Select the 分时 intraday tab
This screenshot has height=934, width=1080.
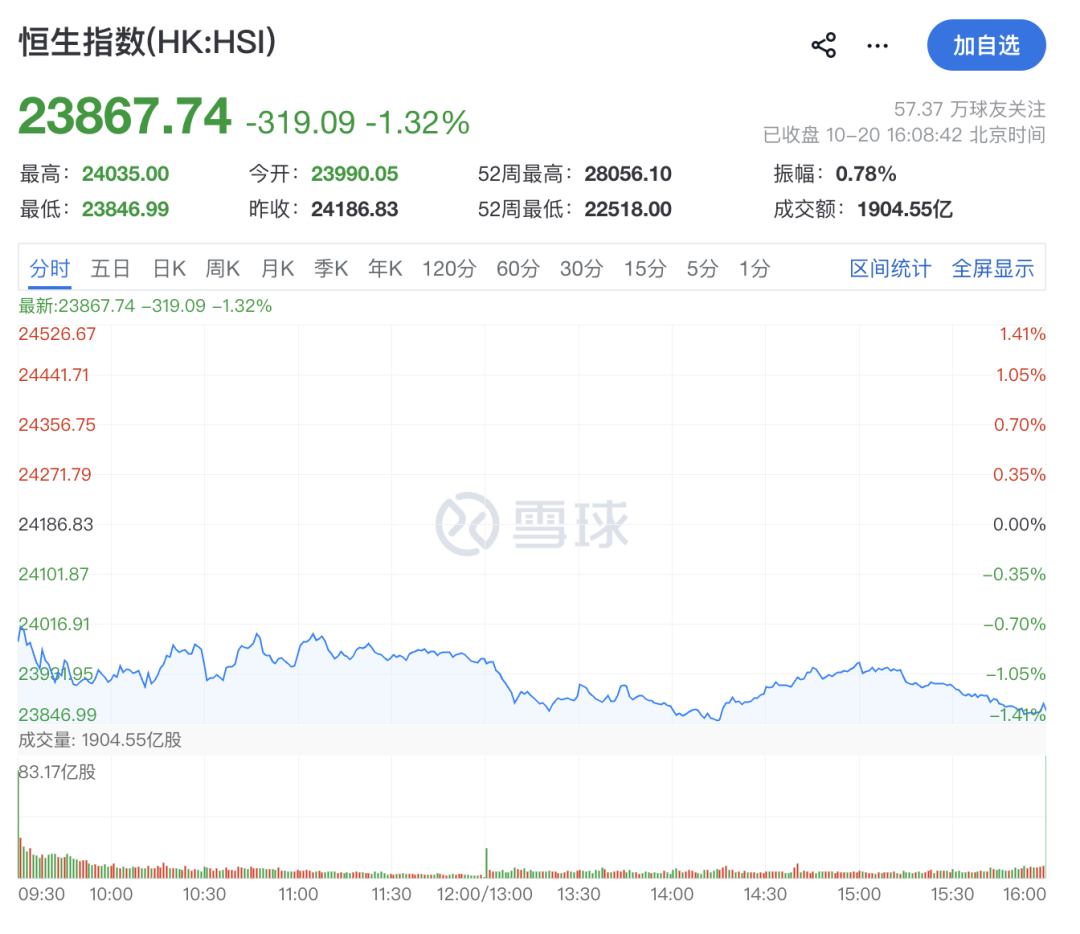(x=50, y=268)
